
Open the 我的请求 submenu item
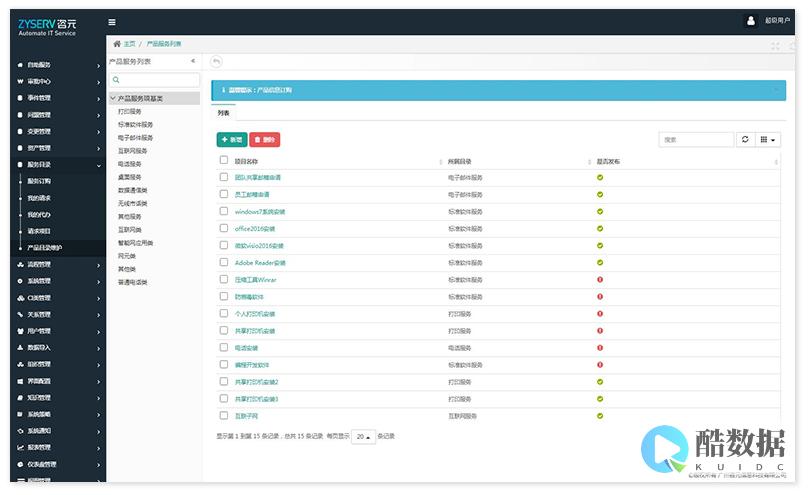pos(39,198)
